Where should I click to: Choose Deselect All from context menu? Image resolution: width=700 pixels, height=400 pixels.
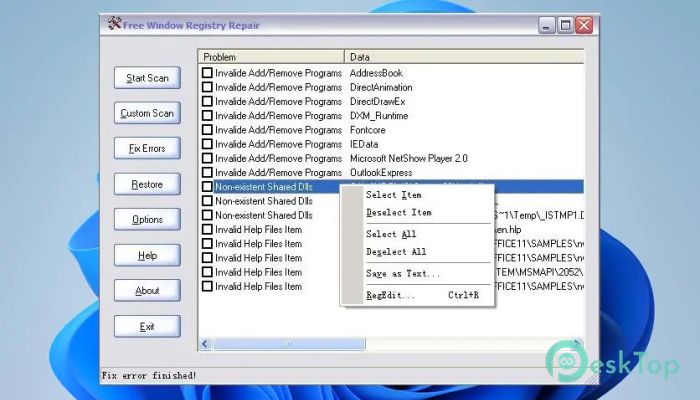[x=396, y=252]
